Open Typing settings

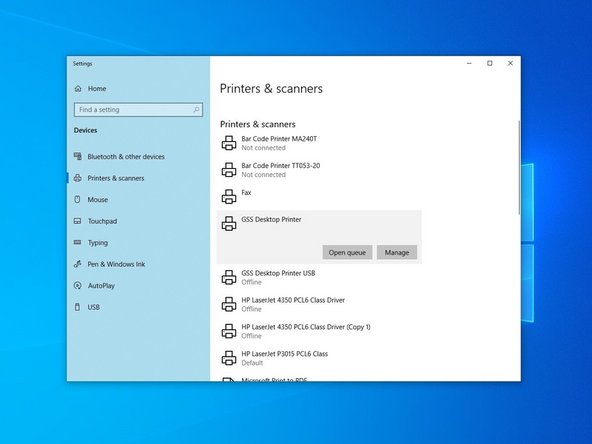click(98, 243)
